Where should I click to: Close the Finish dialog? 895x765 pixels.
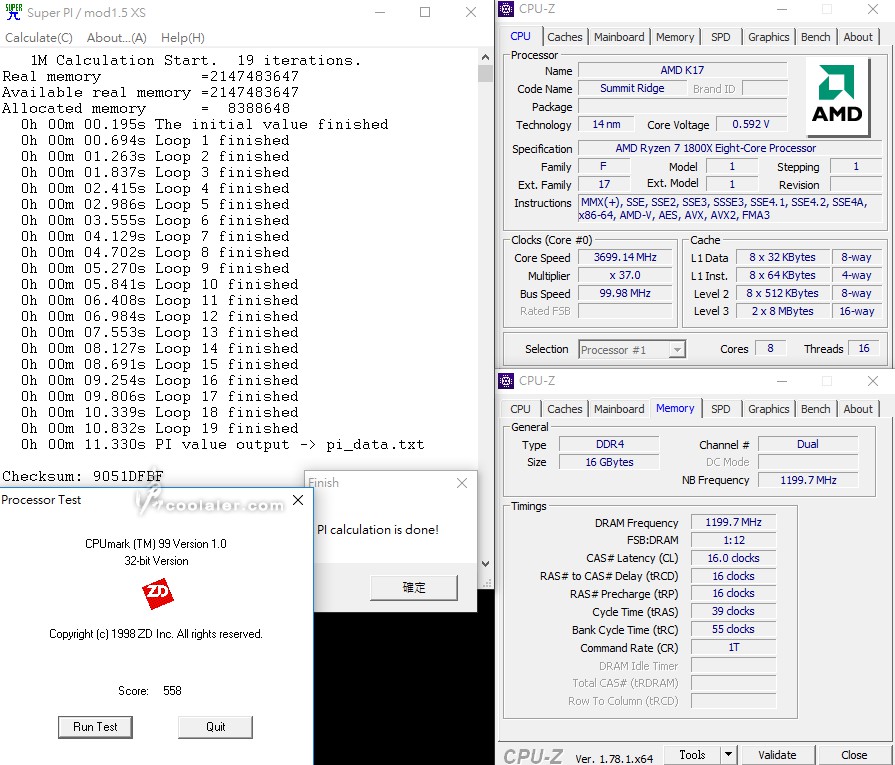462,483
